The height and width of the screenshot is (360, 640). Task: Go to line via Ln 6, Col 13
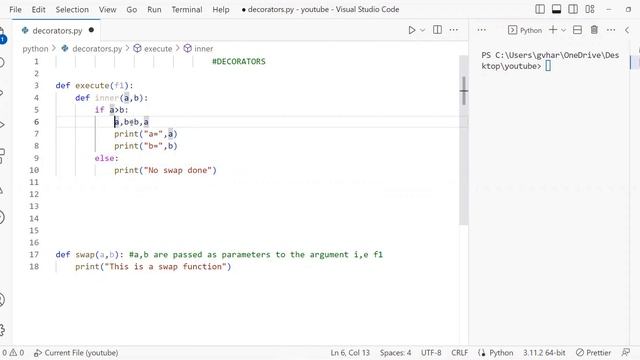click(350, 353)
